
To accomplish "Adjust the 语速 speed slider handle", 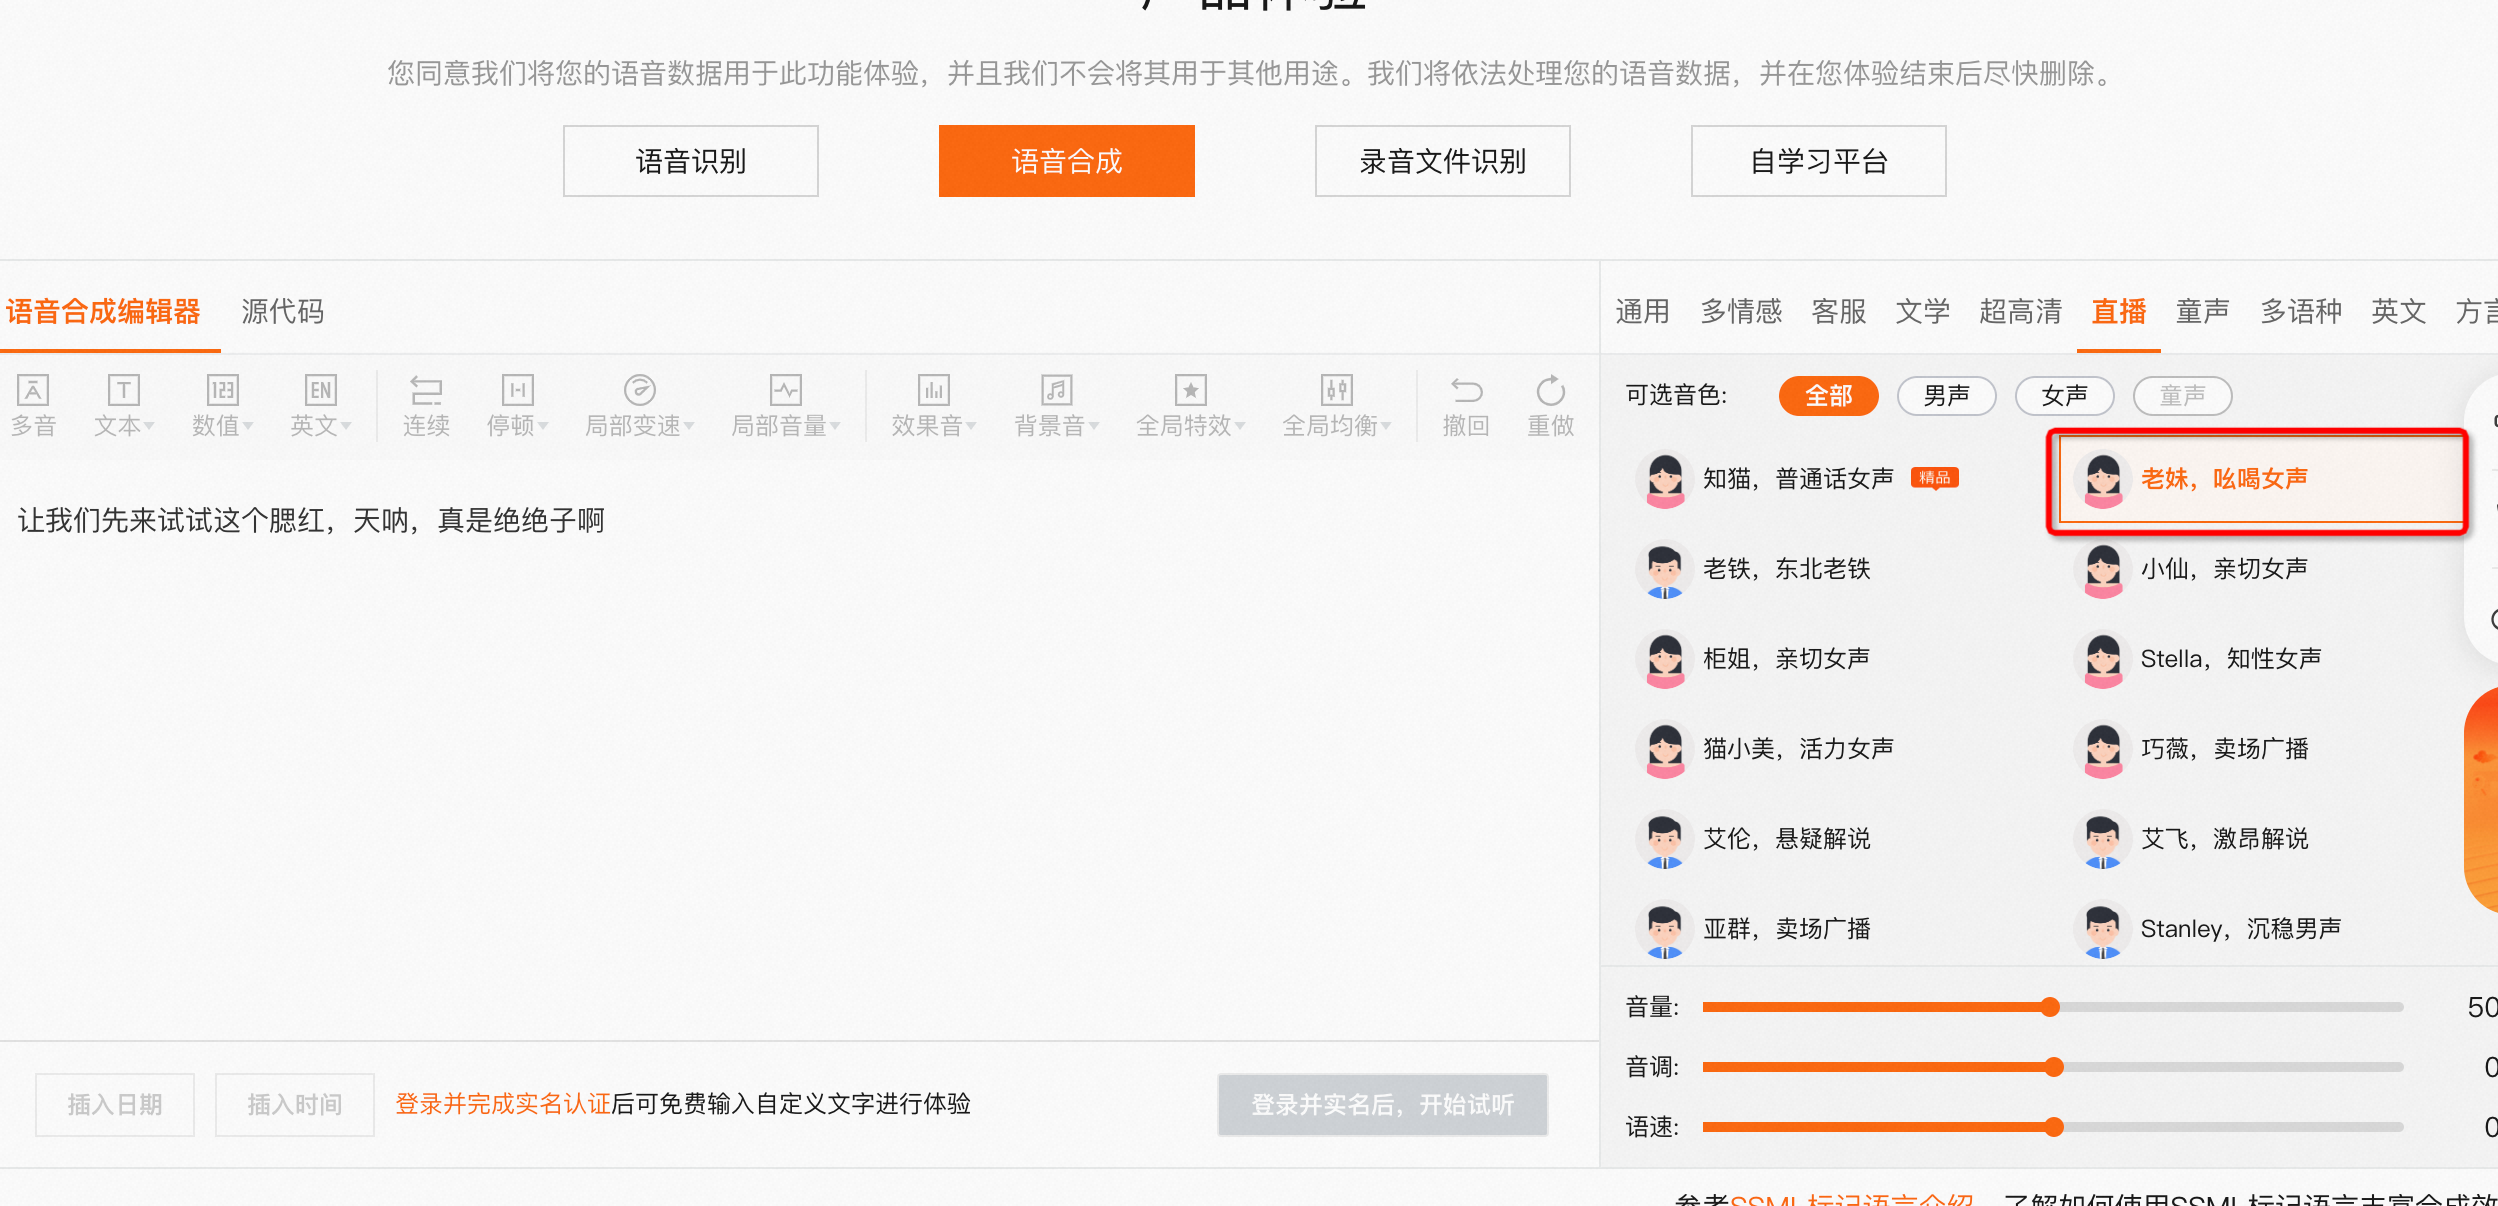I will click(2054, 1127).
